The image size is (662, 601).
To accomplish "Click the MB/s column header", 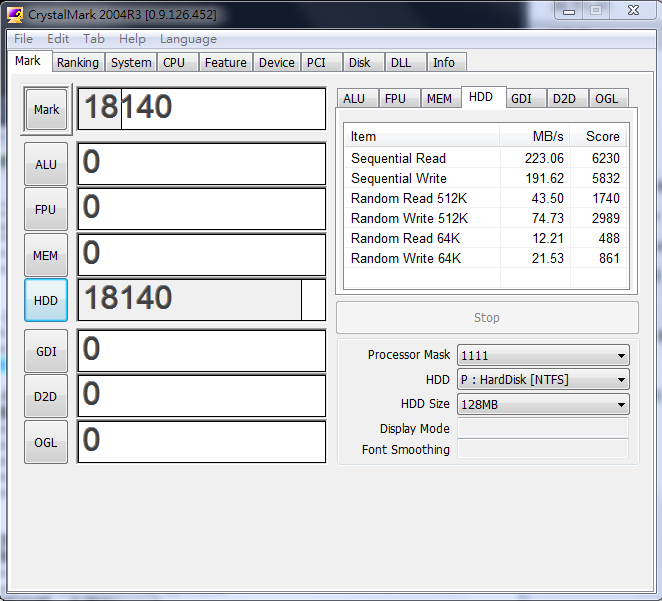I will (x=535, y=136).
